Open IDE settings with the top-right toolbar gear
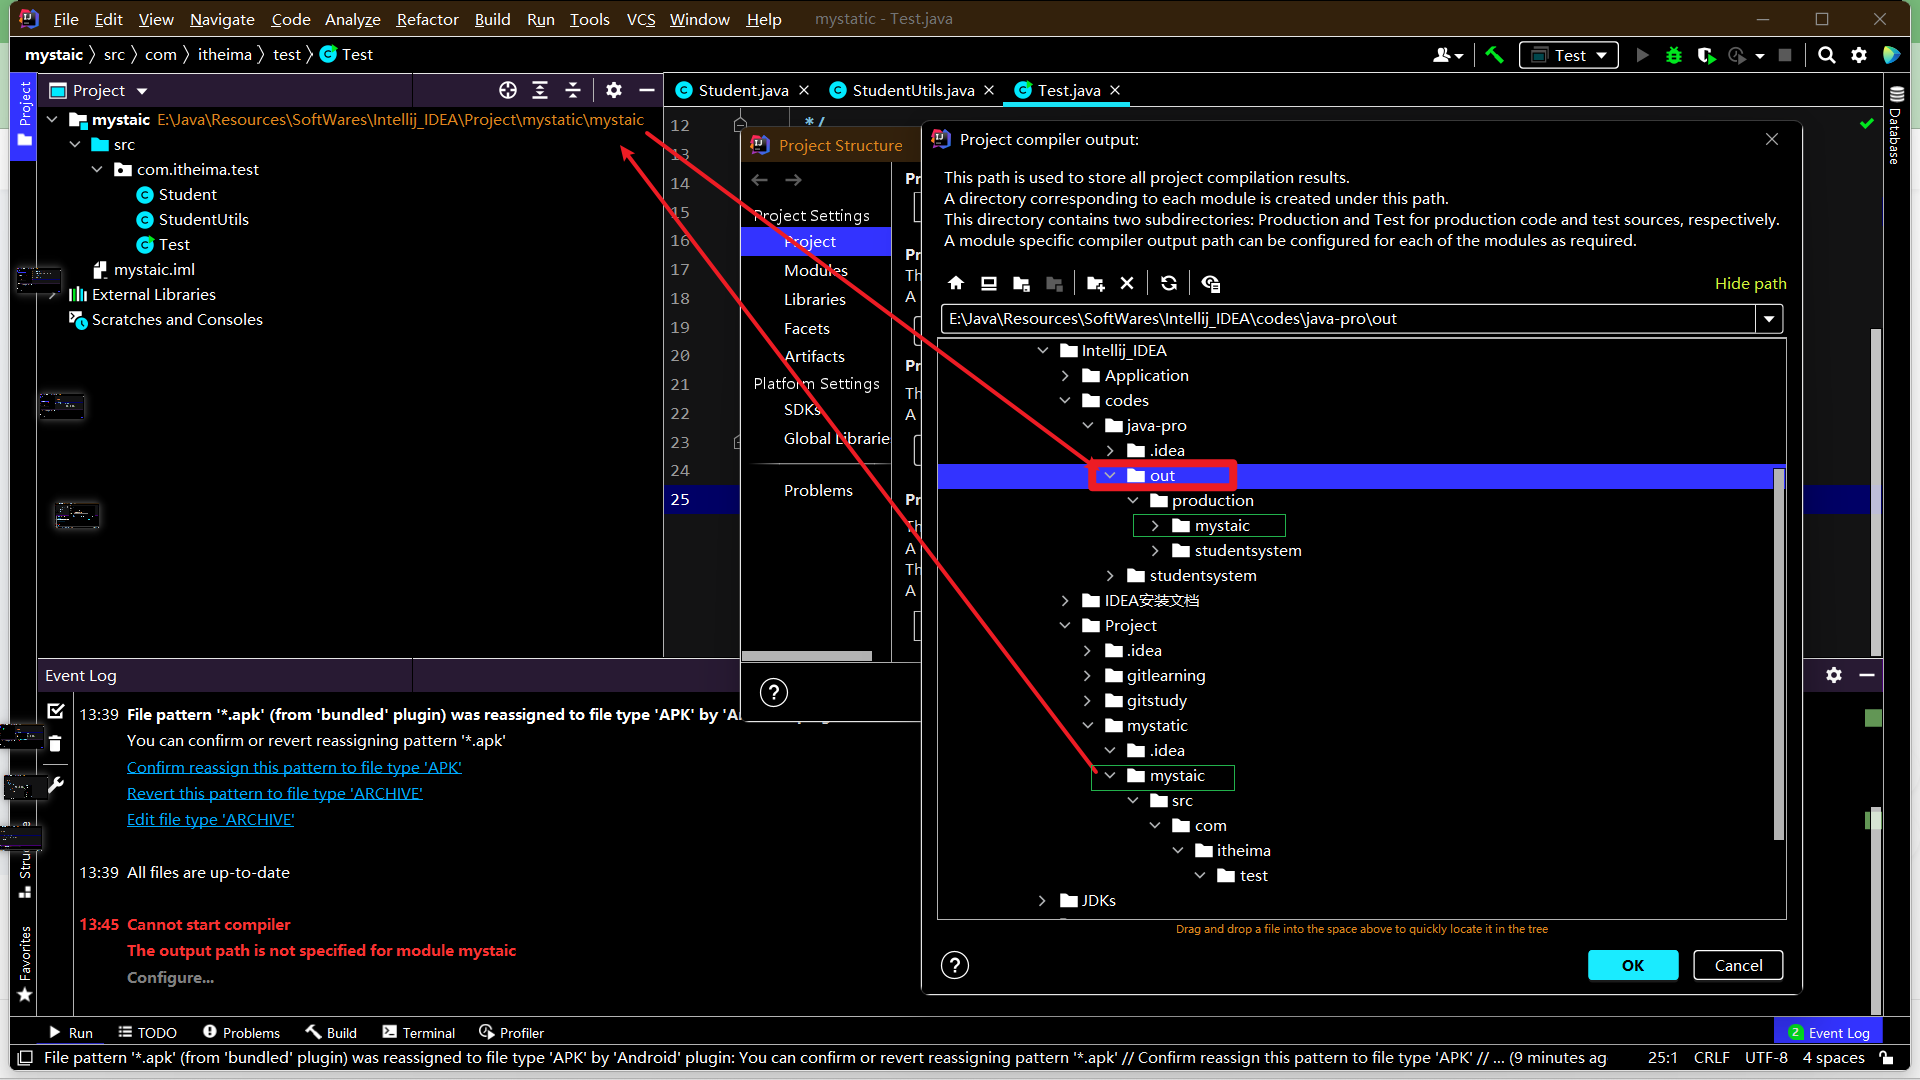Viewport: 1920px width, 1080px height. click(1859, 55)
